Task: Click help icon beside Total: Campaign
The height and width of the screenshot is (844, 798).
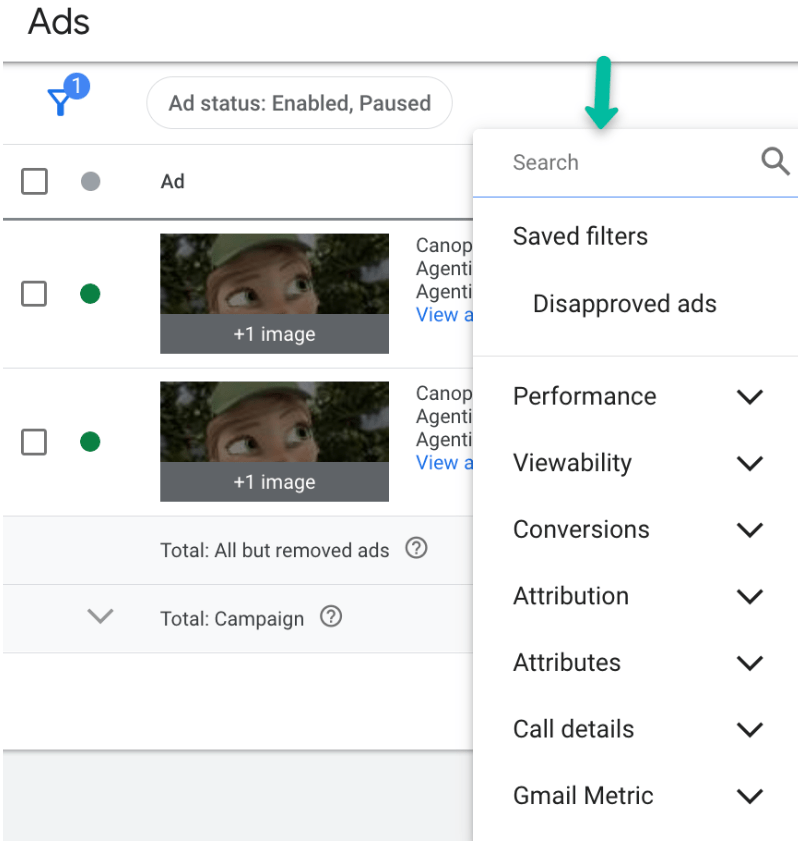Action: click(x=331, y=618)
